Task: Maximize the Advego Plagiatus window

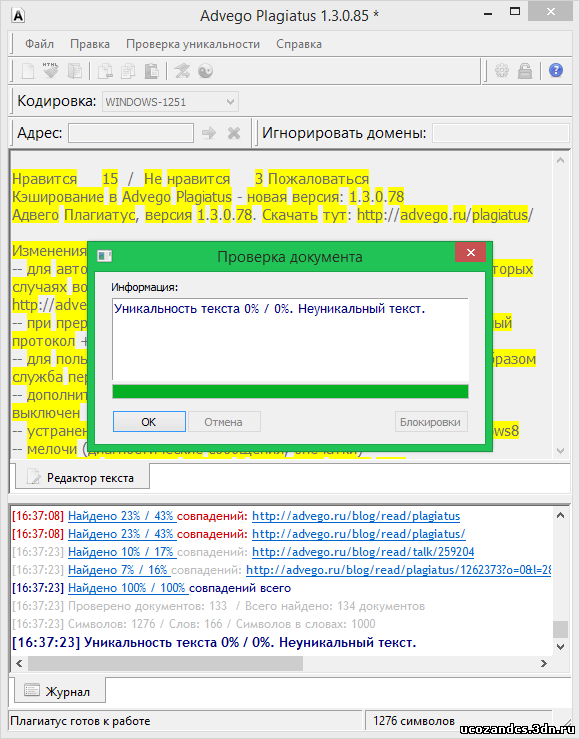Action: (x=515, y=11)
